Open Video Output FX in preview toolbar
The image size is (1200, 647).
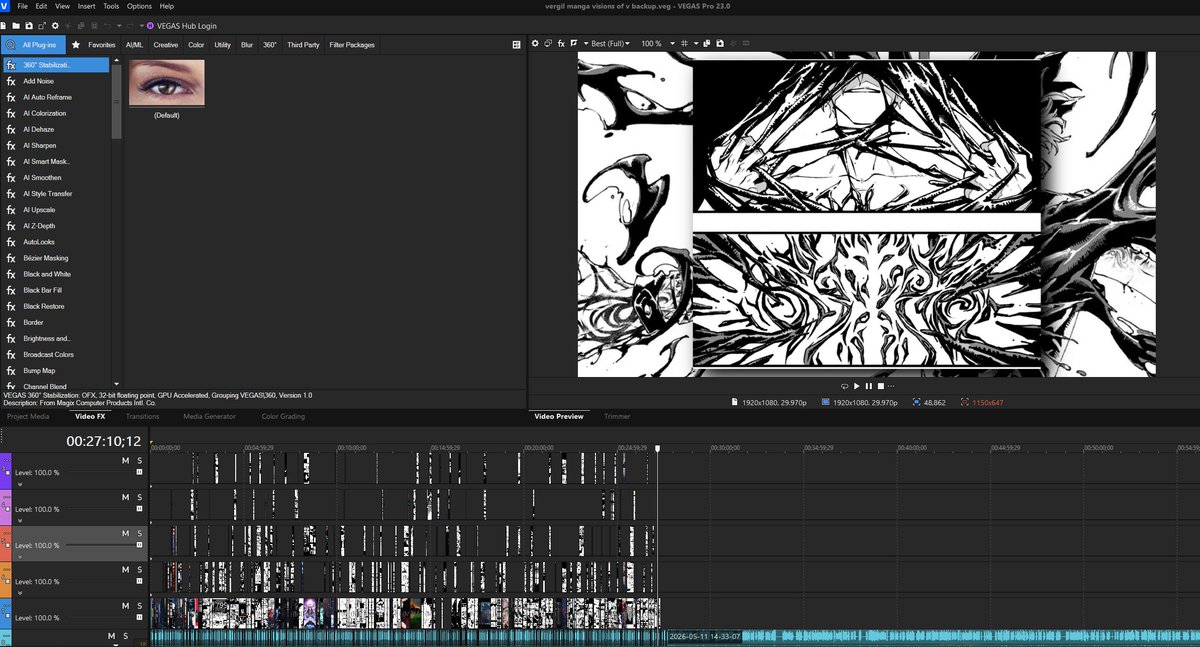[561, 44]
